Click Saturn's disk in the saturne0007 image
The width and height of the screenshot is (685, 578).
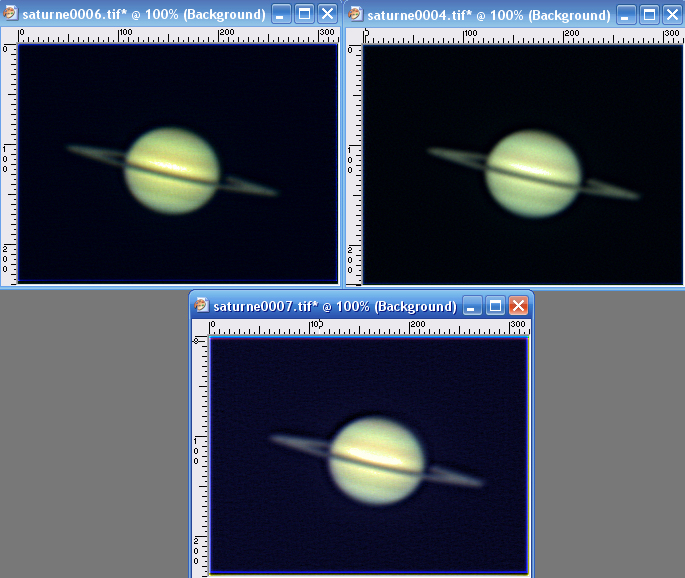pyautogui.click(x=376, y=461)
